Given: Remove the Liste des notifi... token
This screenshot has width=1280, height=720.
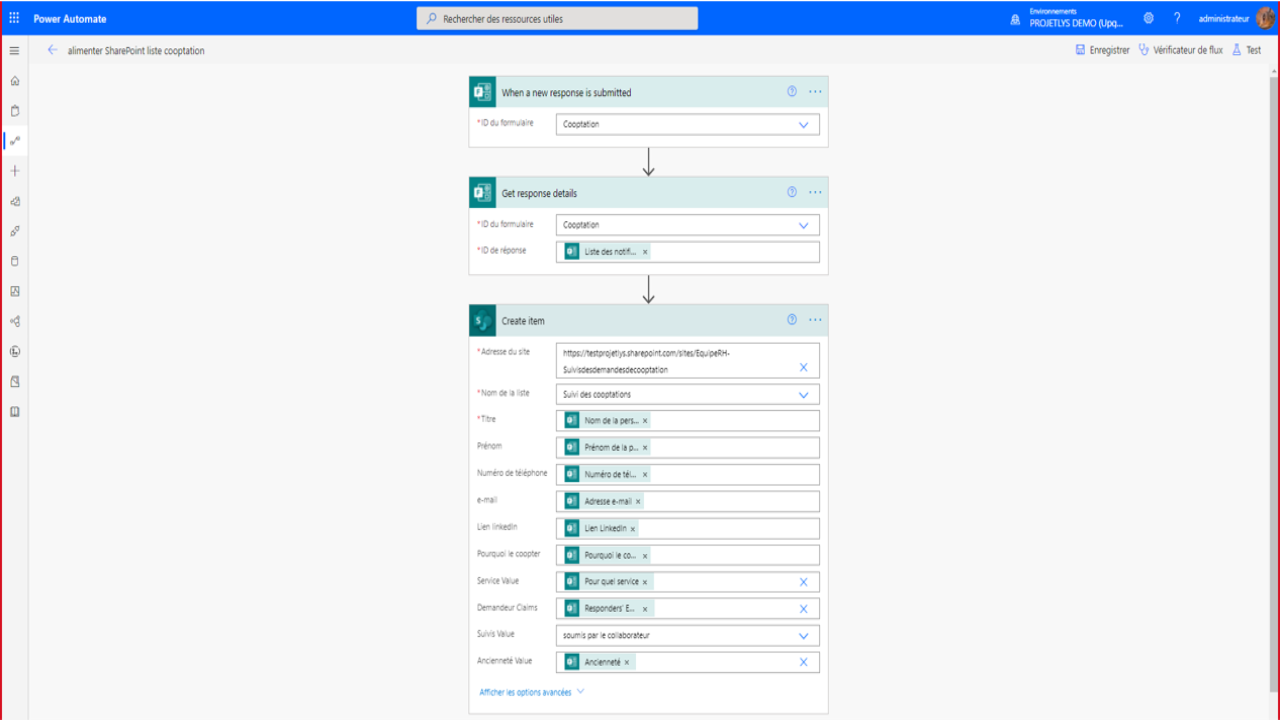Looking at the screenshot, I should pyautogui.click(x=645, y=252).
